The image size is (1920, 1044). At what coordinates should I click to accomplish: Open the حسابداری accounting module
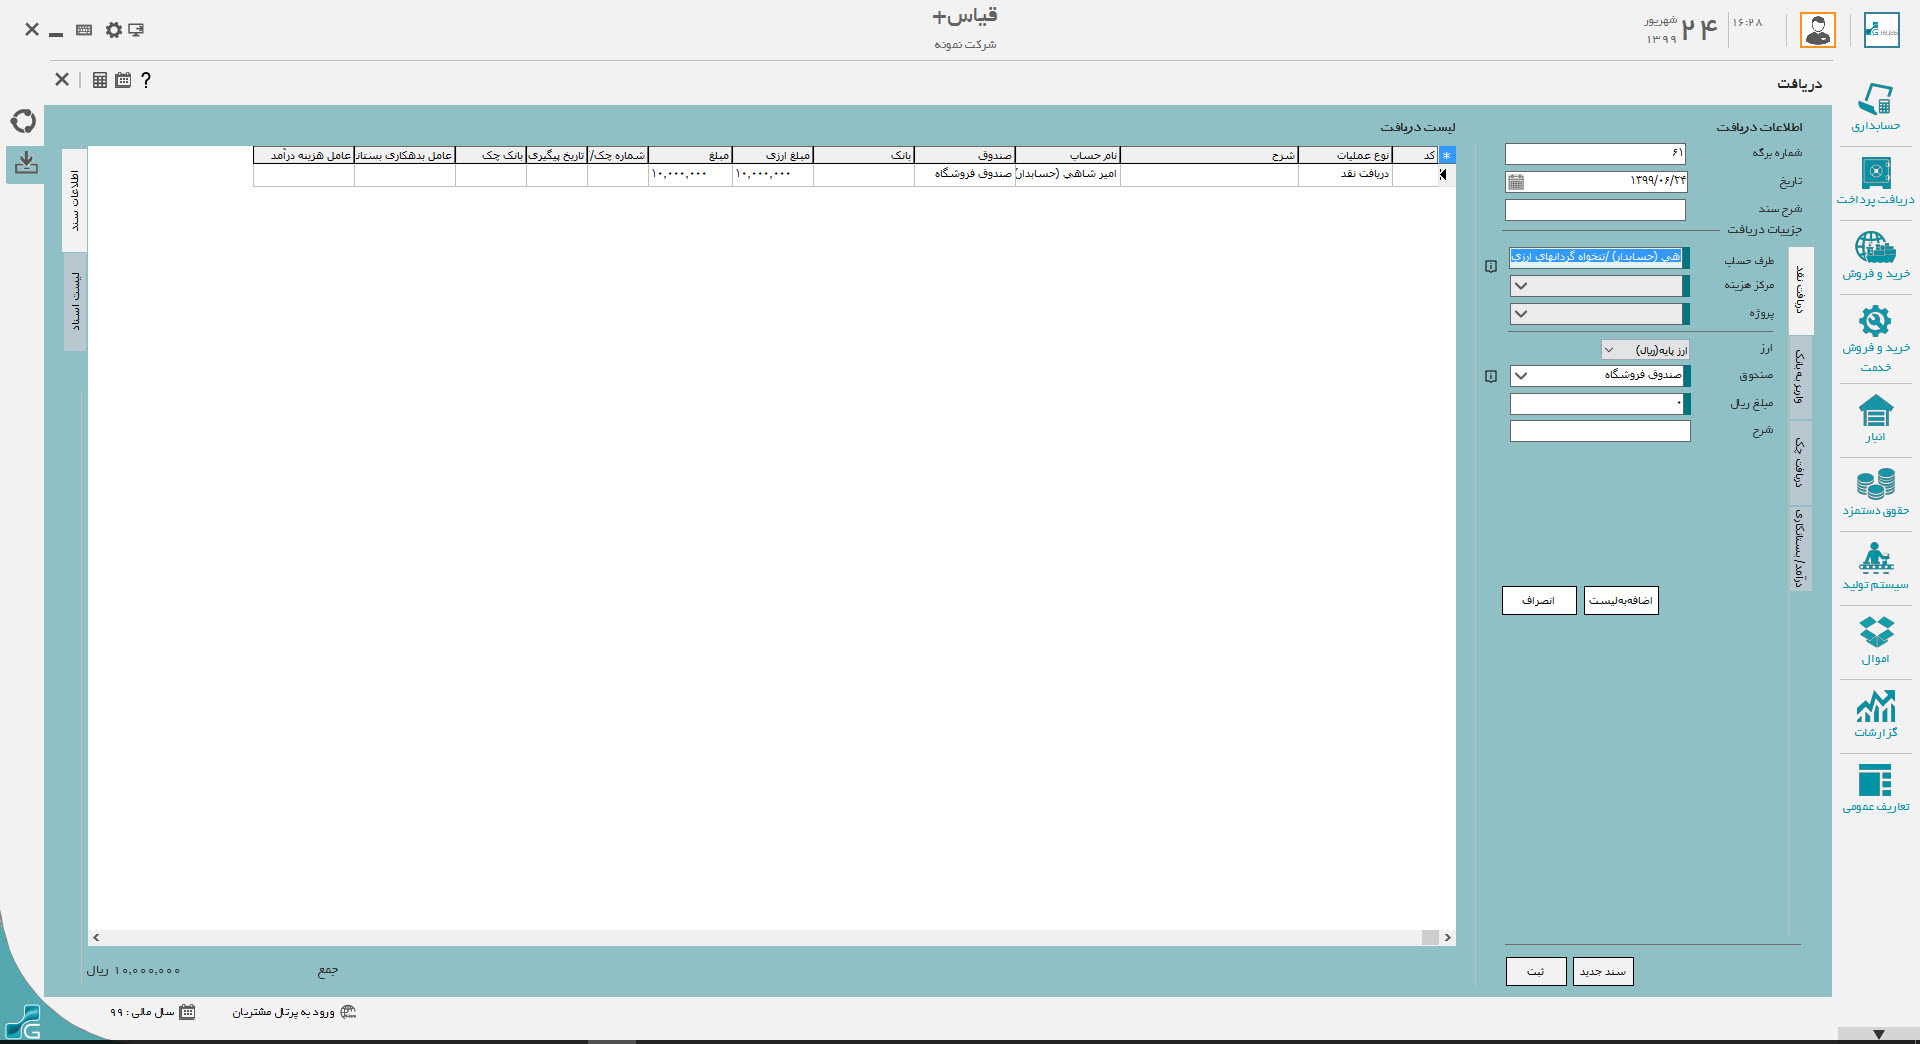pos(1875,107)
